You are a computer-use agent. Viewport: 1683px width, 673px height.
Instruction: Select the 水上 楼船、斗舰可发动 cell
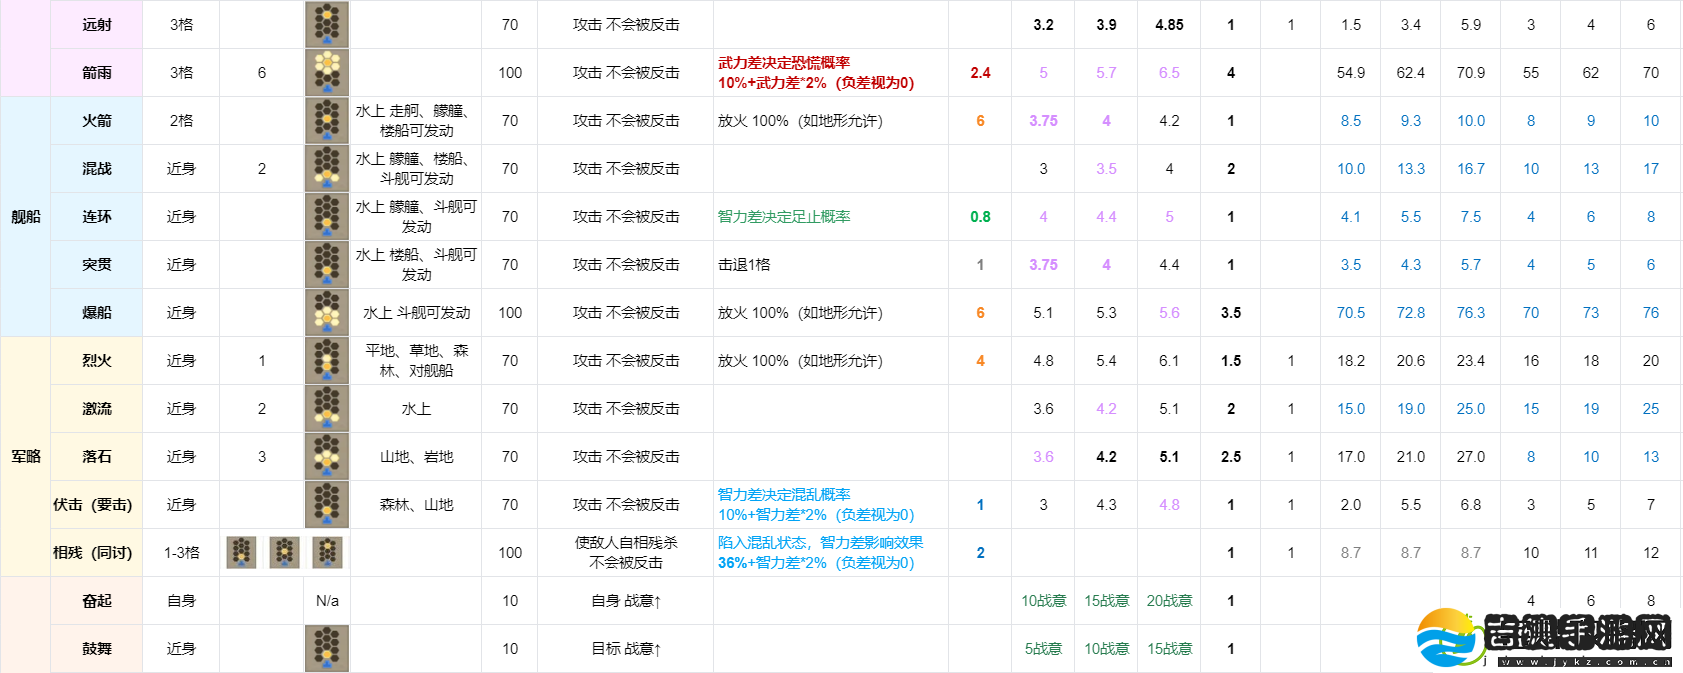coord(416,265)
